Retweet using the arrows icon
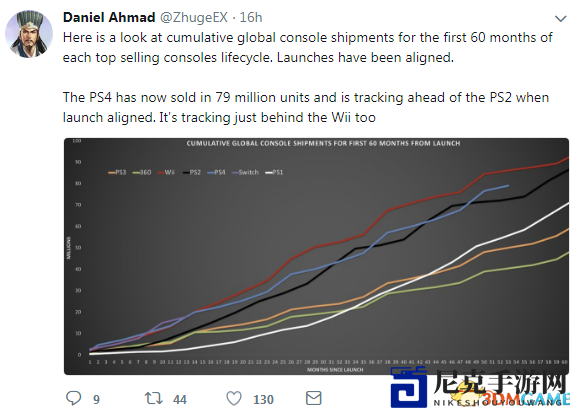The height and width of the screenshot is (412, 575). (x=154, y=398)
